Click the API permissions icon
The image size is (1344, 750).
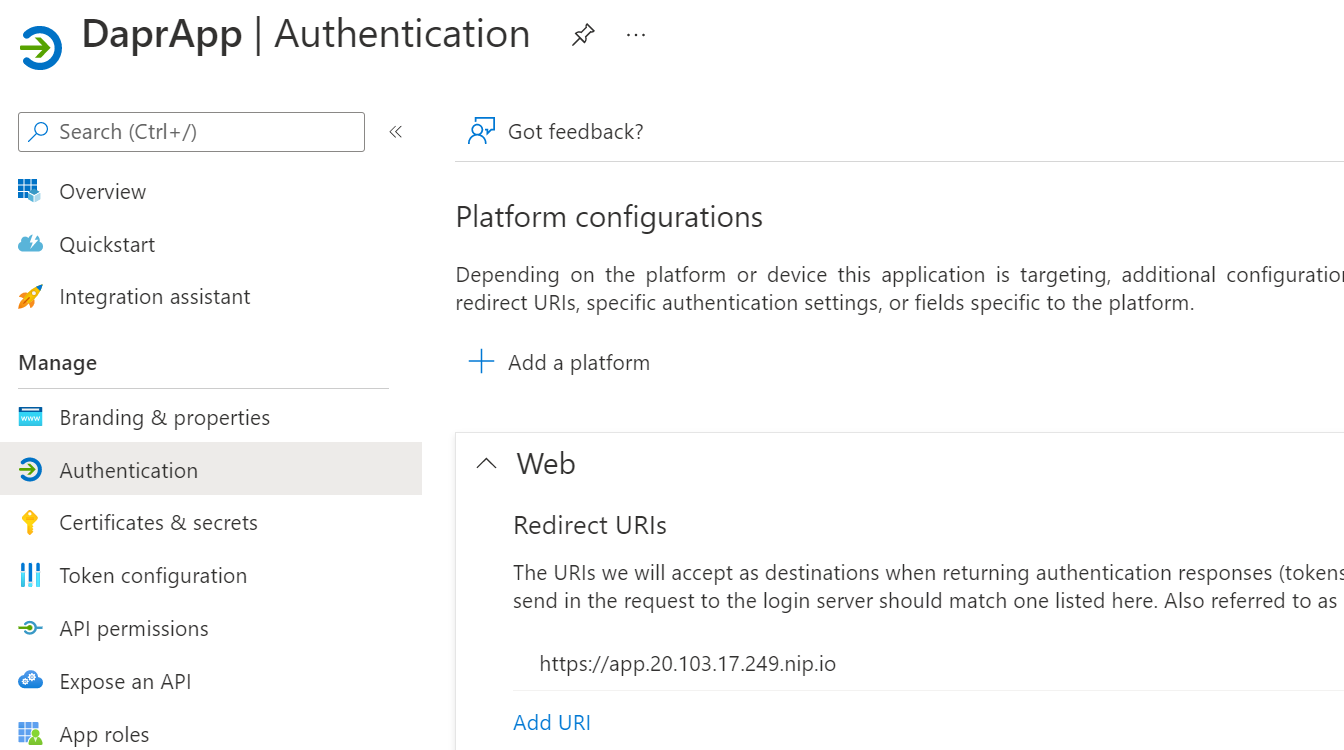tap(31, 628)
